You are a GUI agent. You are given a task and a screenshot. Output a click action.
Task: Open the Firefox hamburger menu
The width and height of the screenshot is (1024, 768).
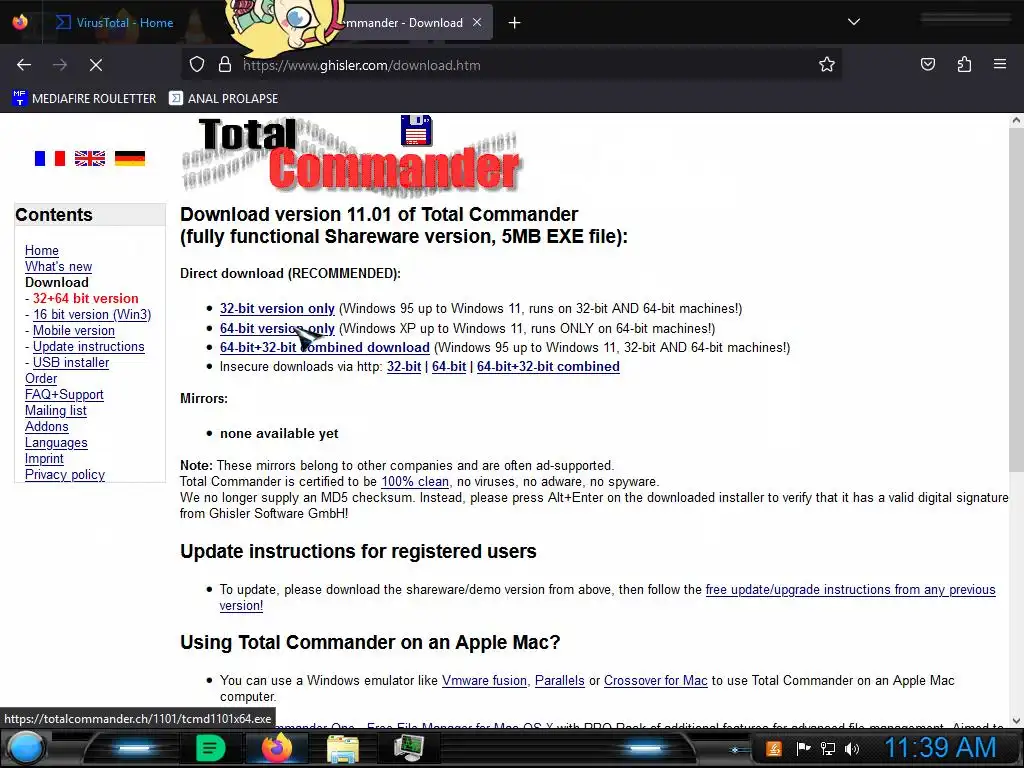pos(1000,64)
